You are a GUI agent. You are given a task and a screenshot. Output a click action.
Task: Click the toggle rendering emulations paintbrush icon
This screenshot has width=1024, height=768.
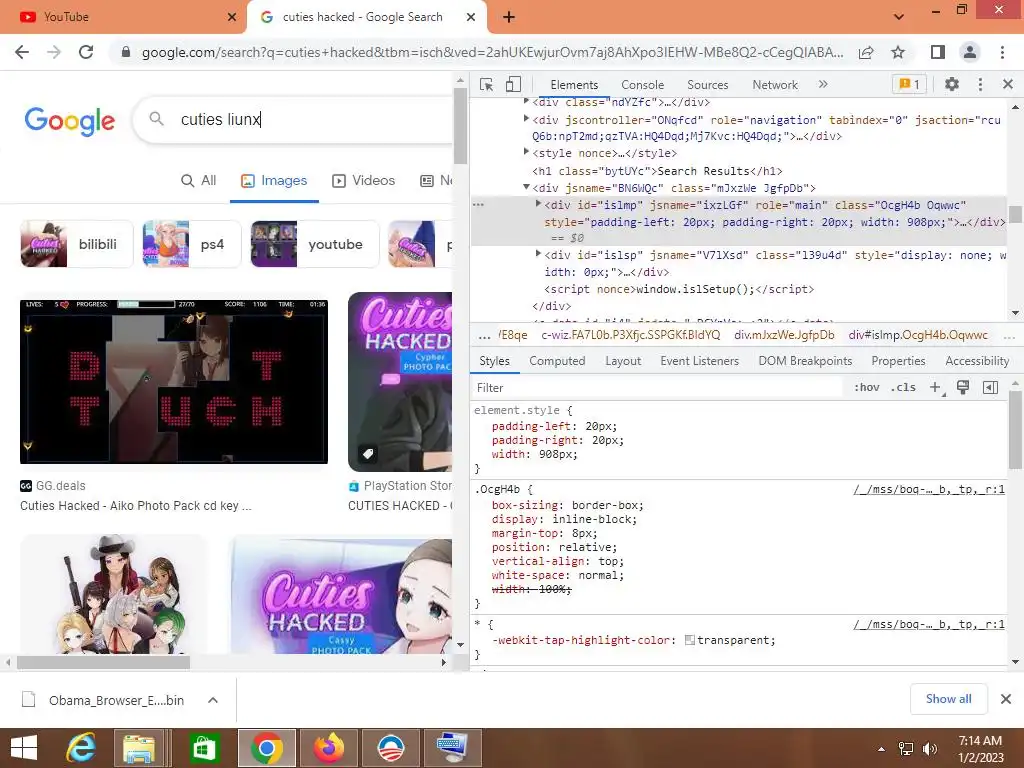(963, 387)
